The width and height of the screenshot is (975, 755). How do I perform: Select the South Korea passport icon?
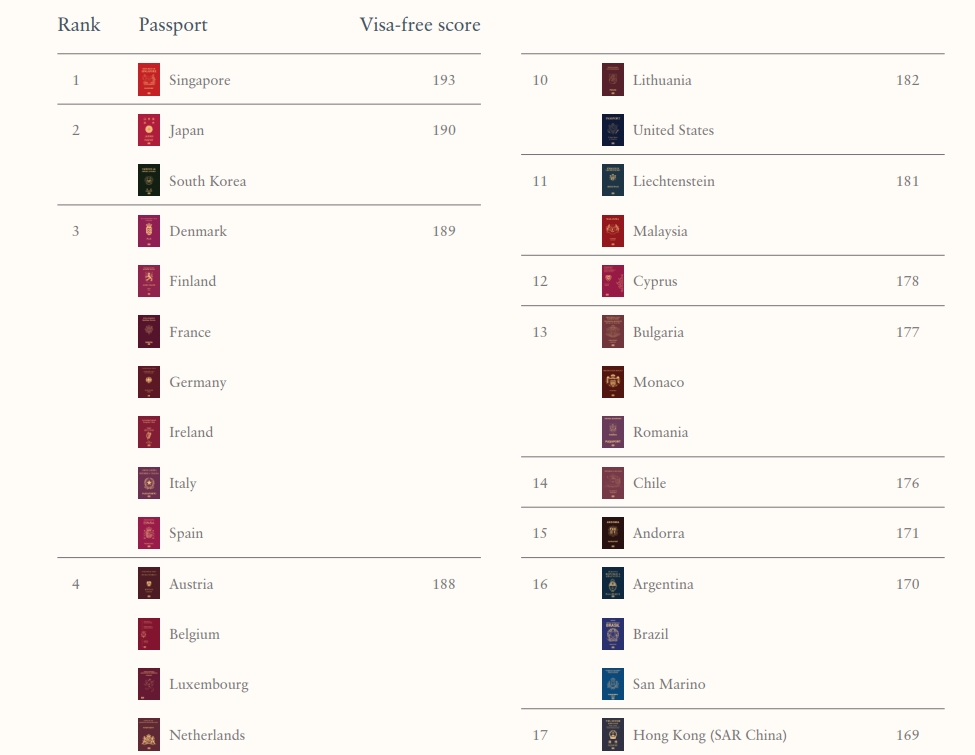149,181
